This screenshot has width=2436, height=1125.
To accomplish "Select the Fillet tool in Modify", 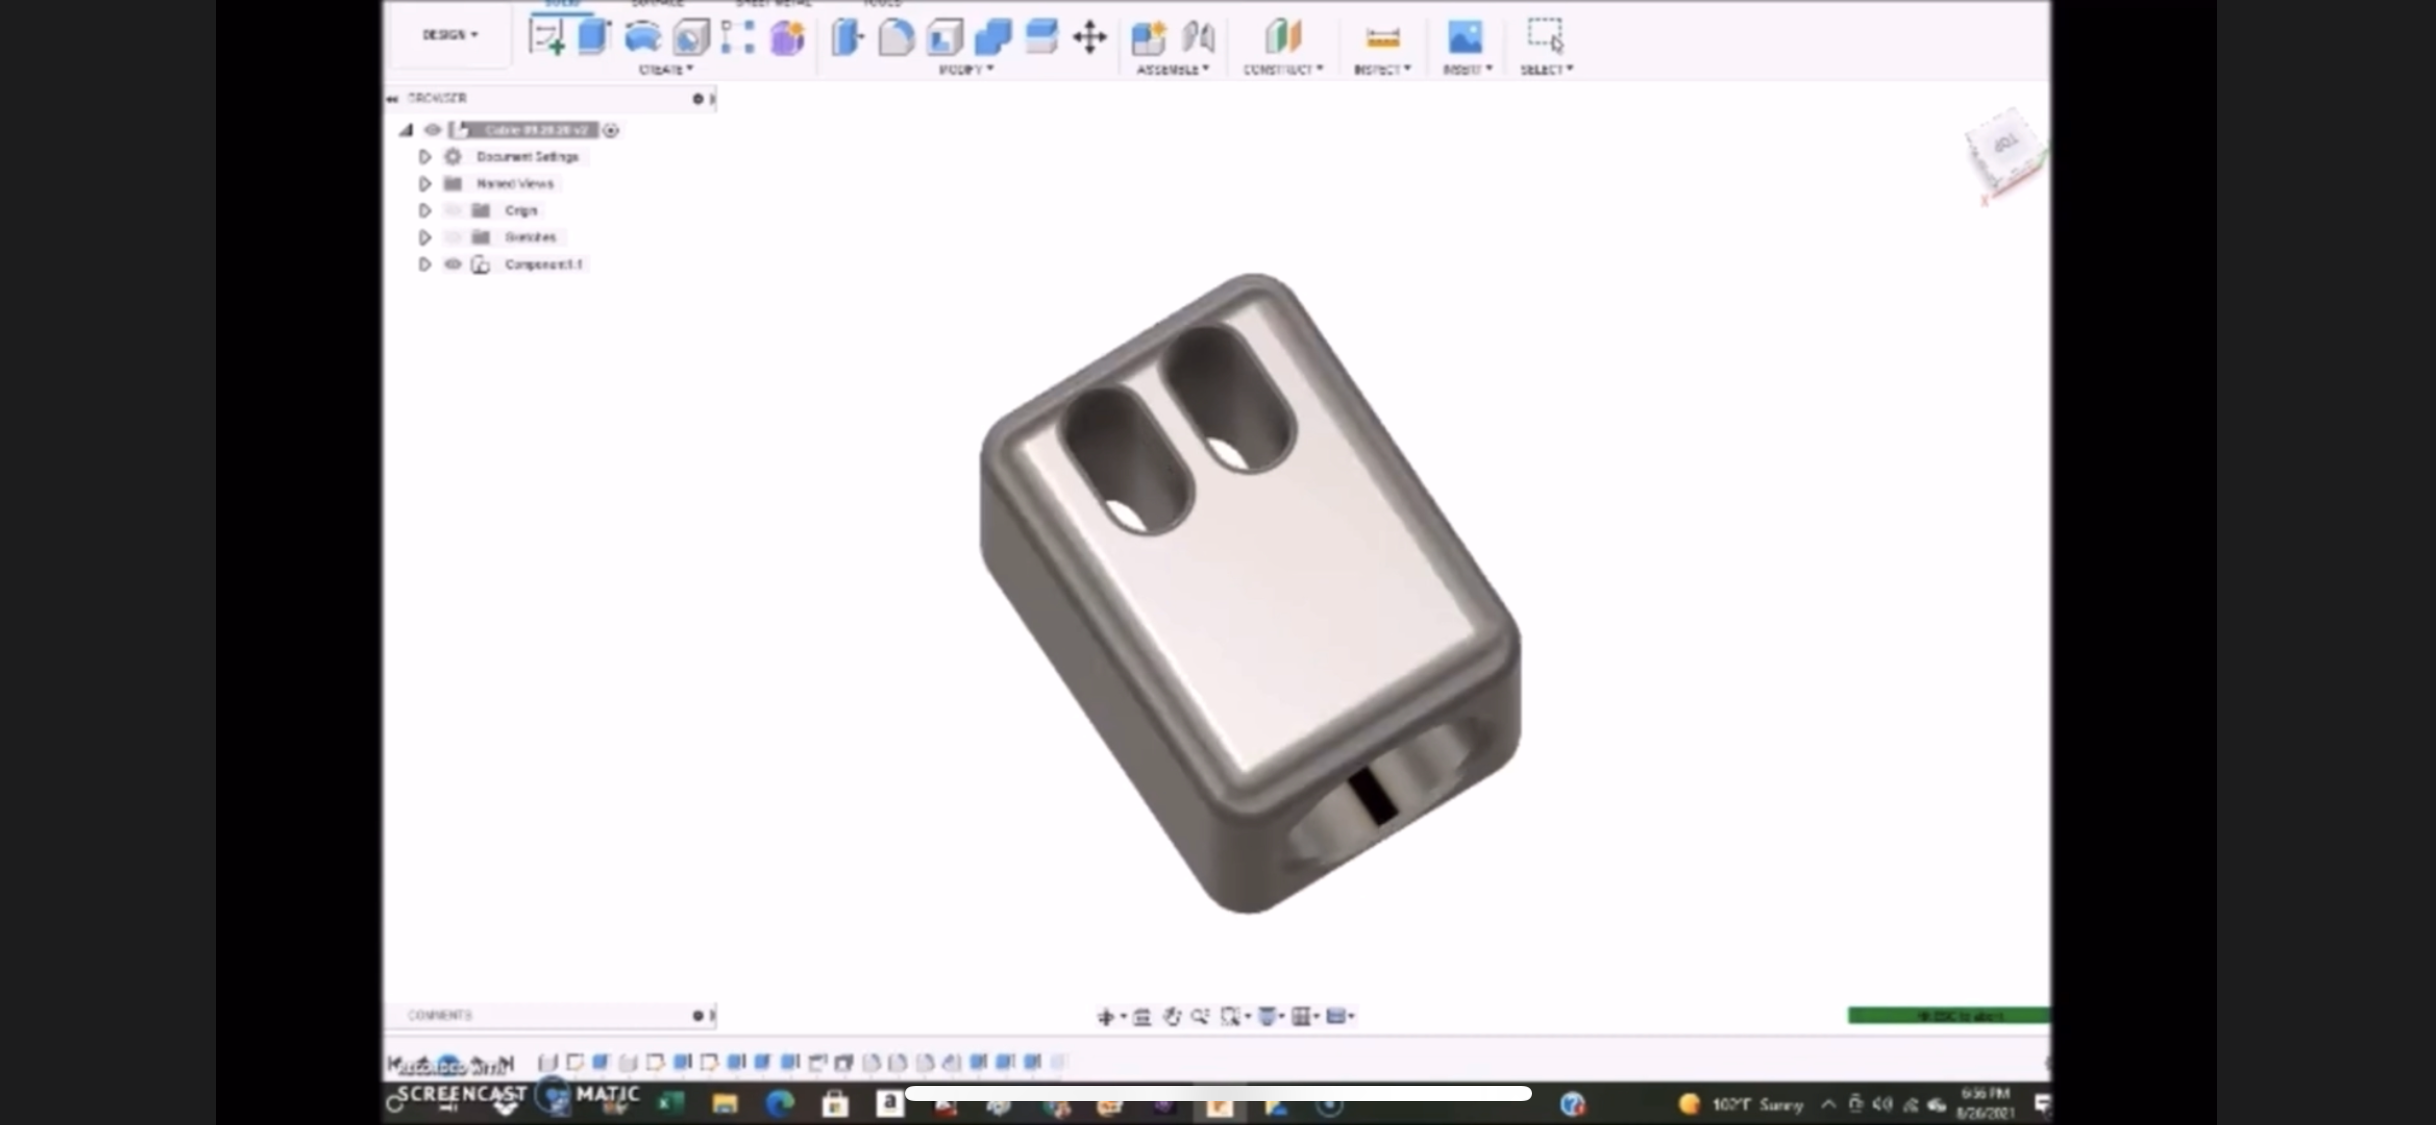I will tap(896, 38).
